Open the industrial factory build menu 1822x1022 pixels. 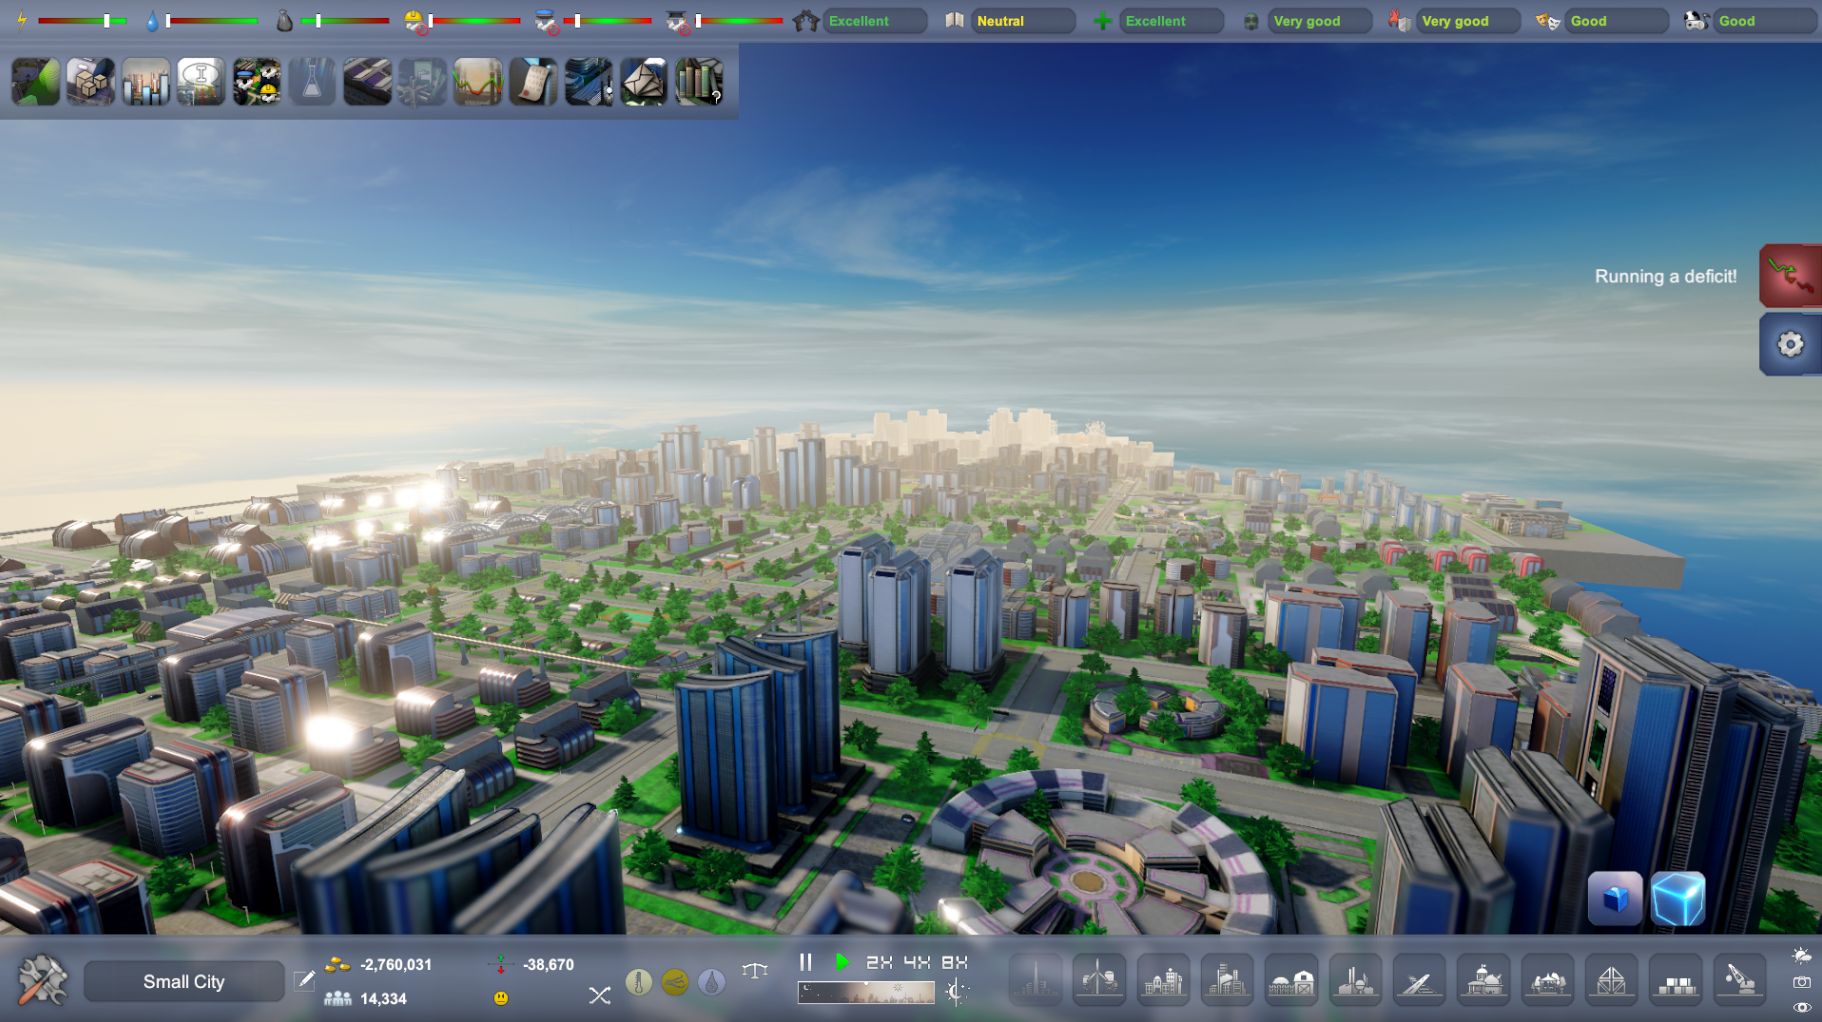point(1227,980)
